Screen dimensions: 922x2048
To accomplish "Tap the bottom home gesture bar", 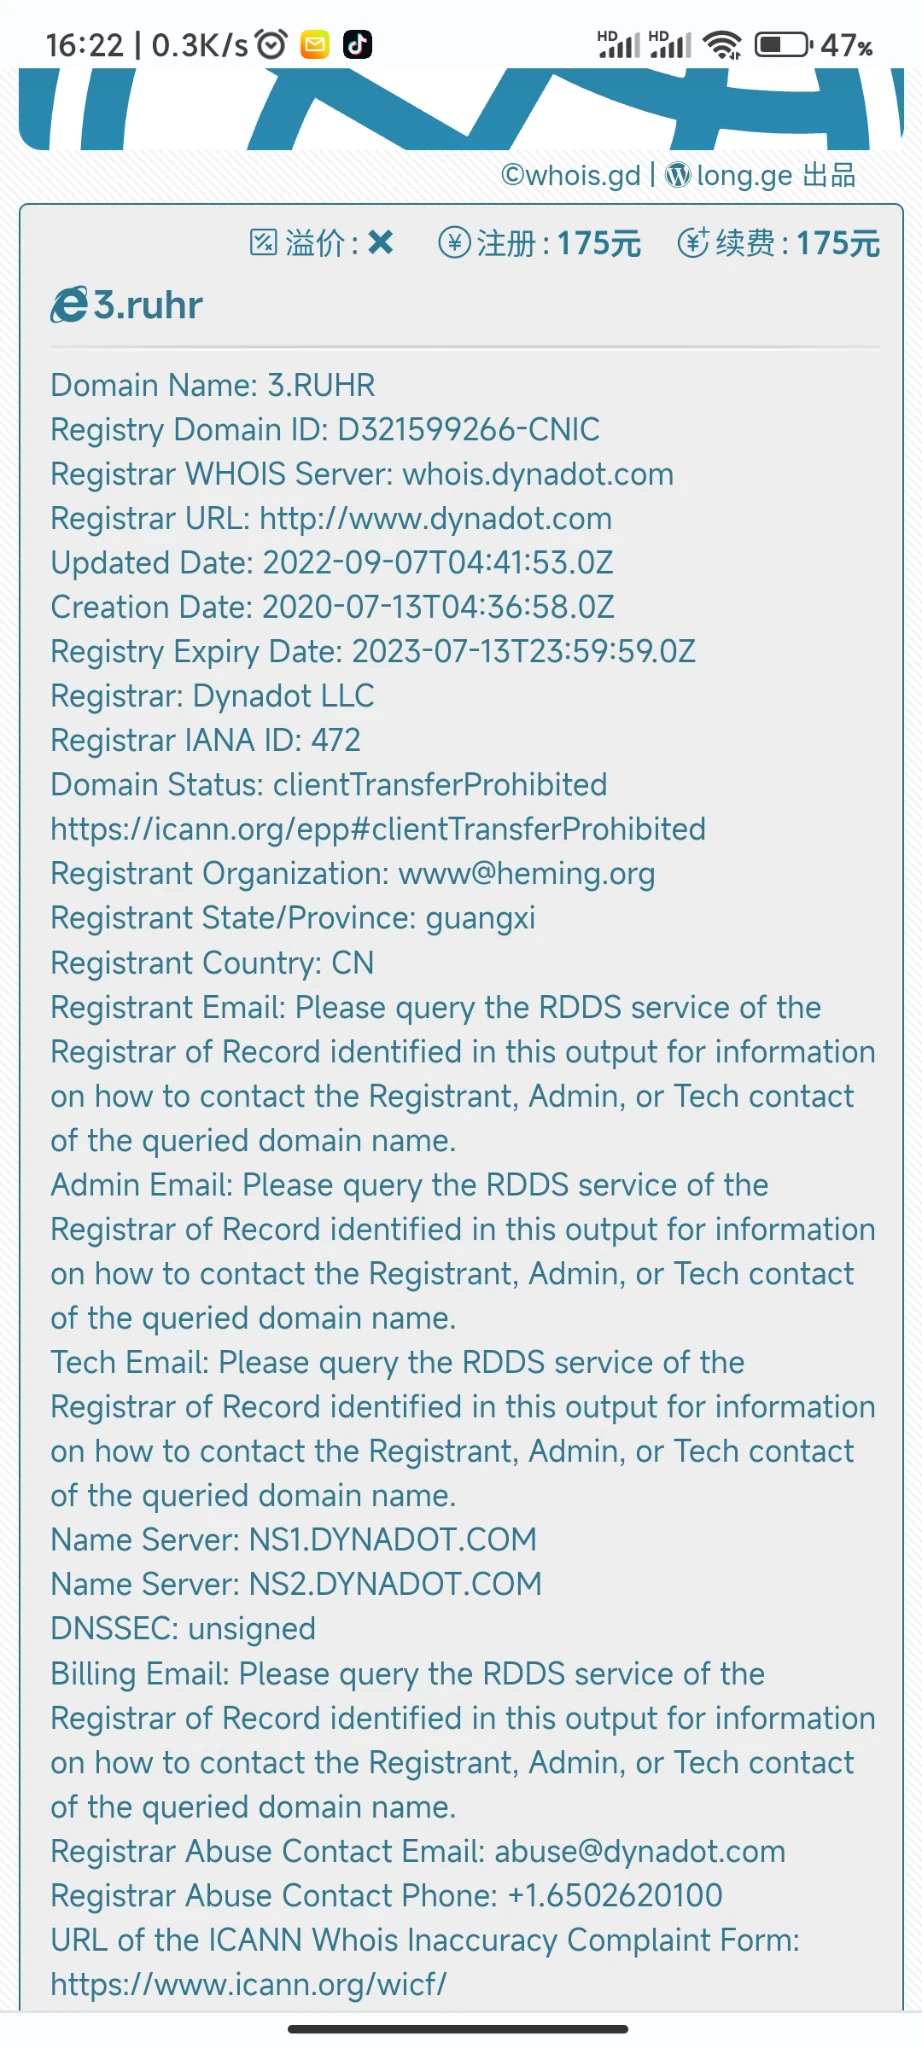I will 458,2029.
